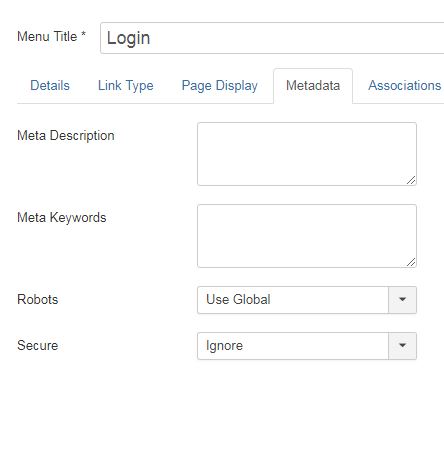The image size is (444, 470).
Task: Click the Secure dropdown arrow button
Action: [x=402, y=346]
